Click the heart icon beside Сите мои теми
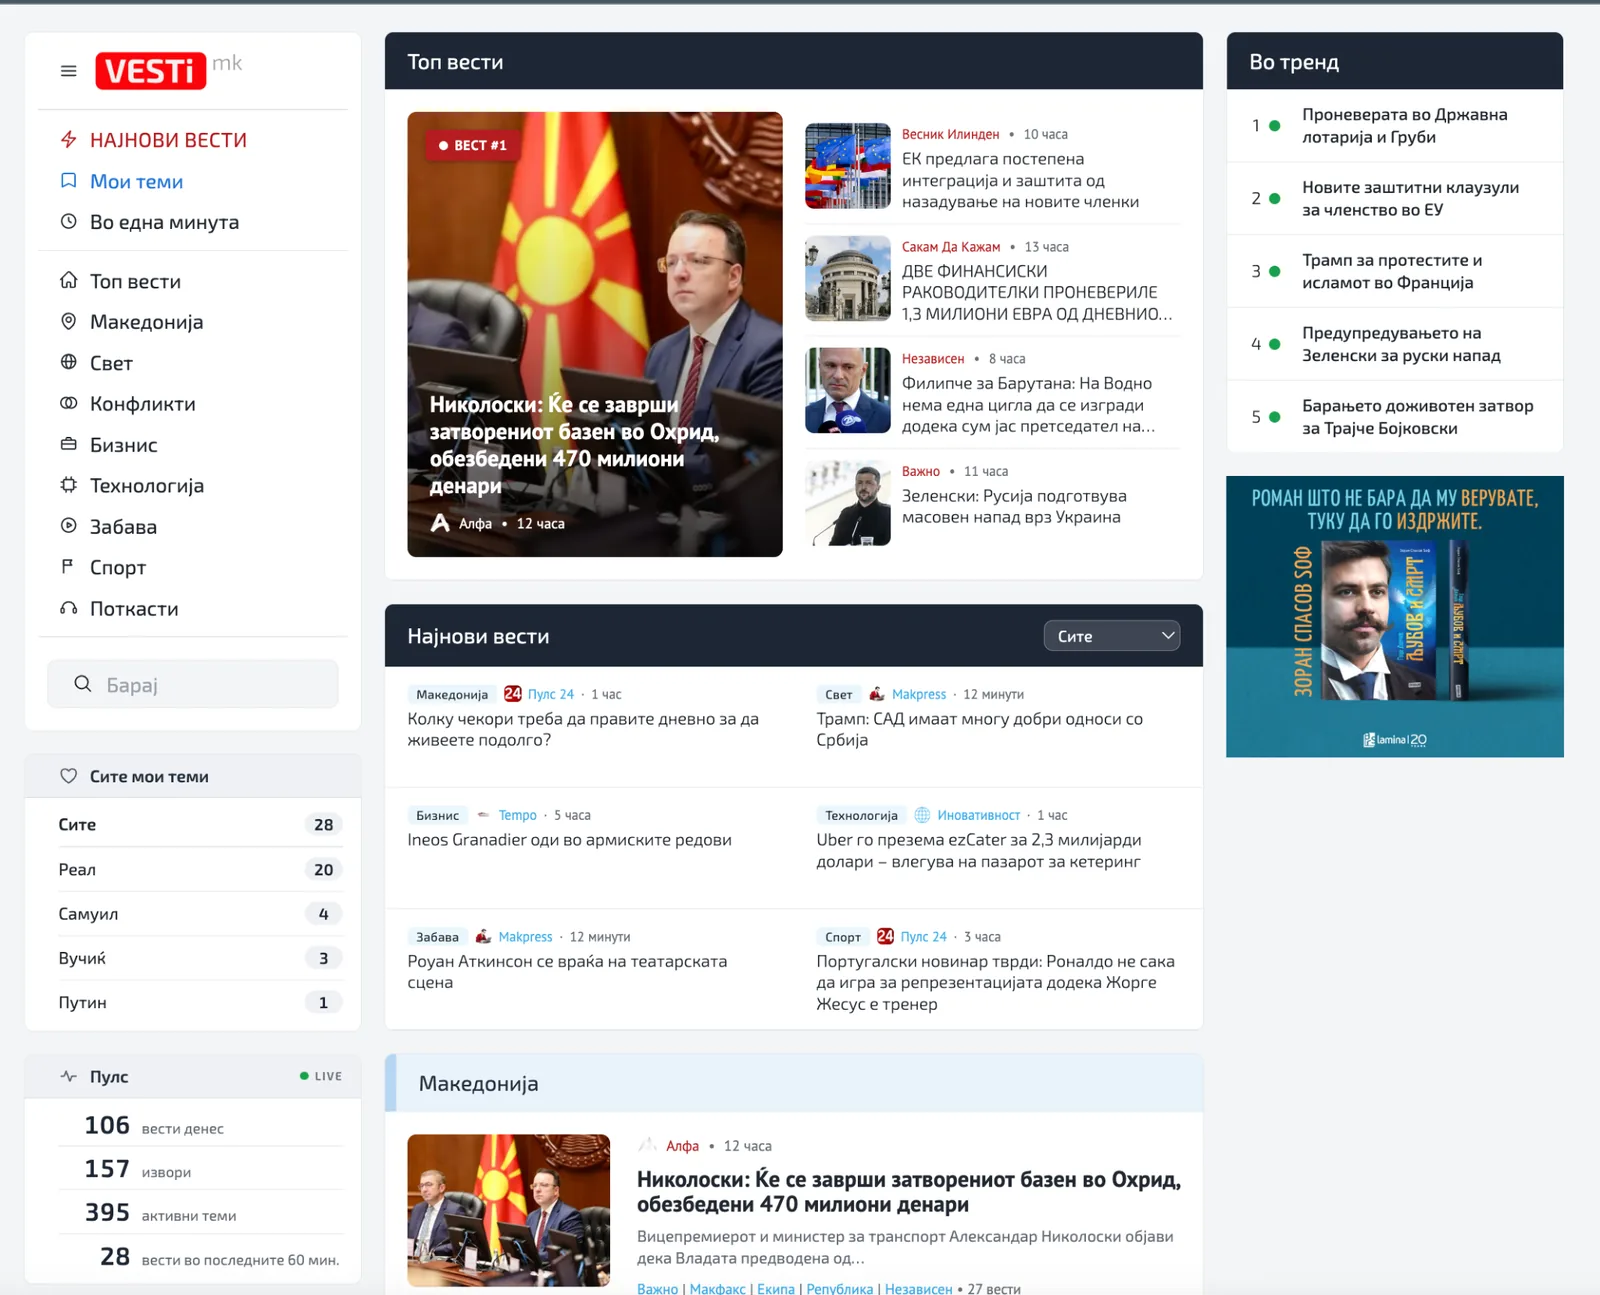Image resolution: width=1600 pixels, height=1295 pixels. [x=68, y=776]
